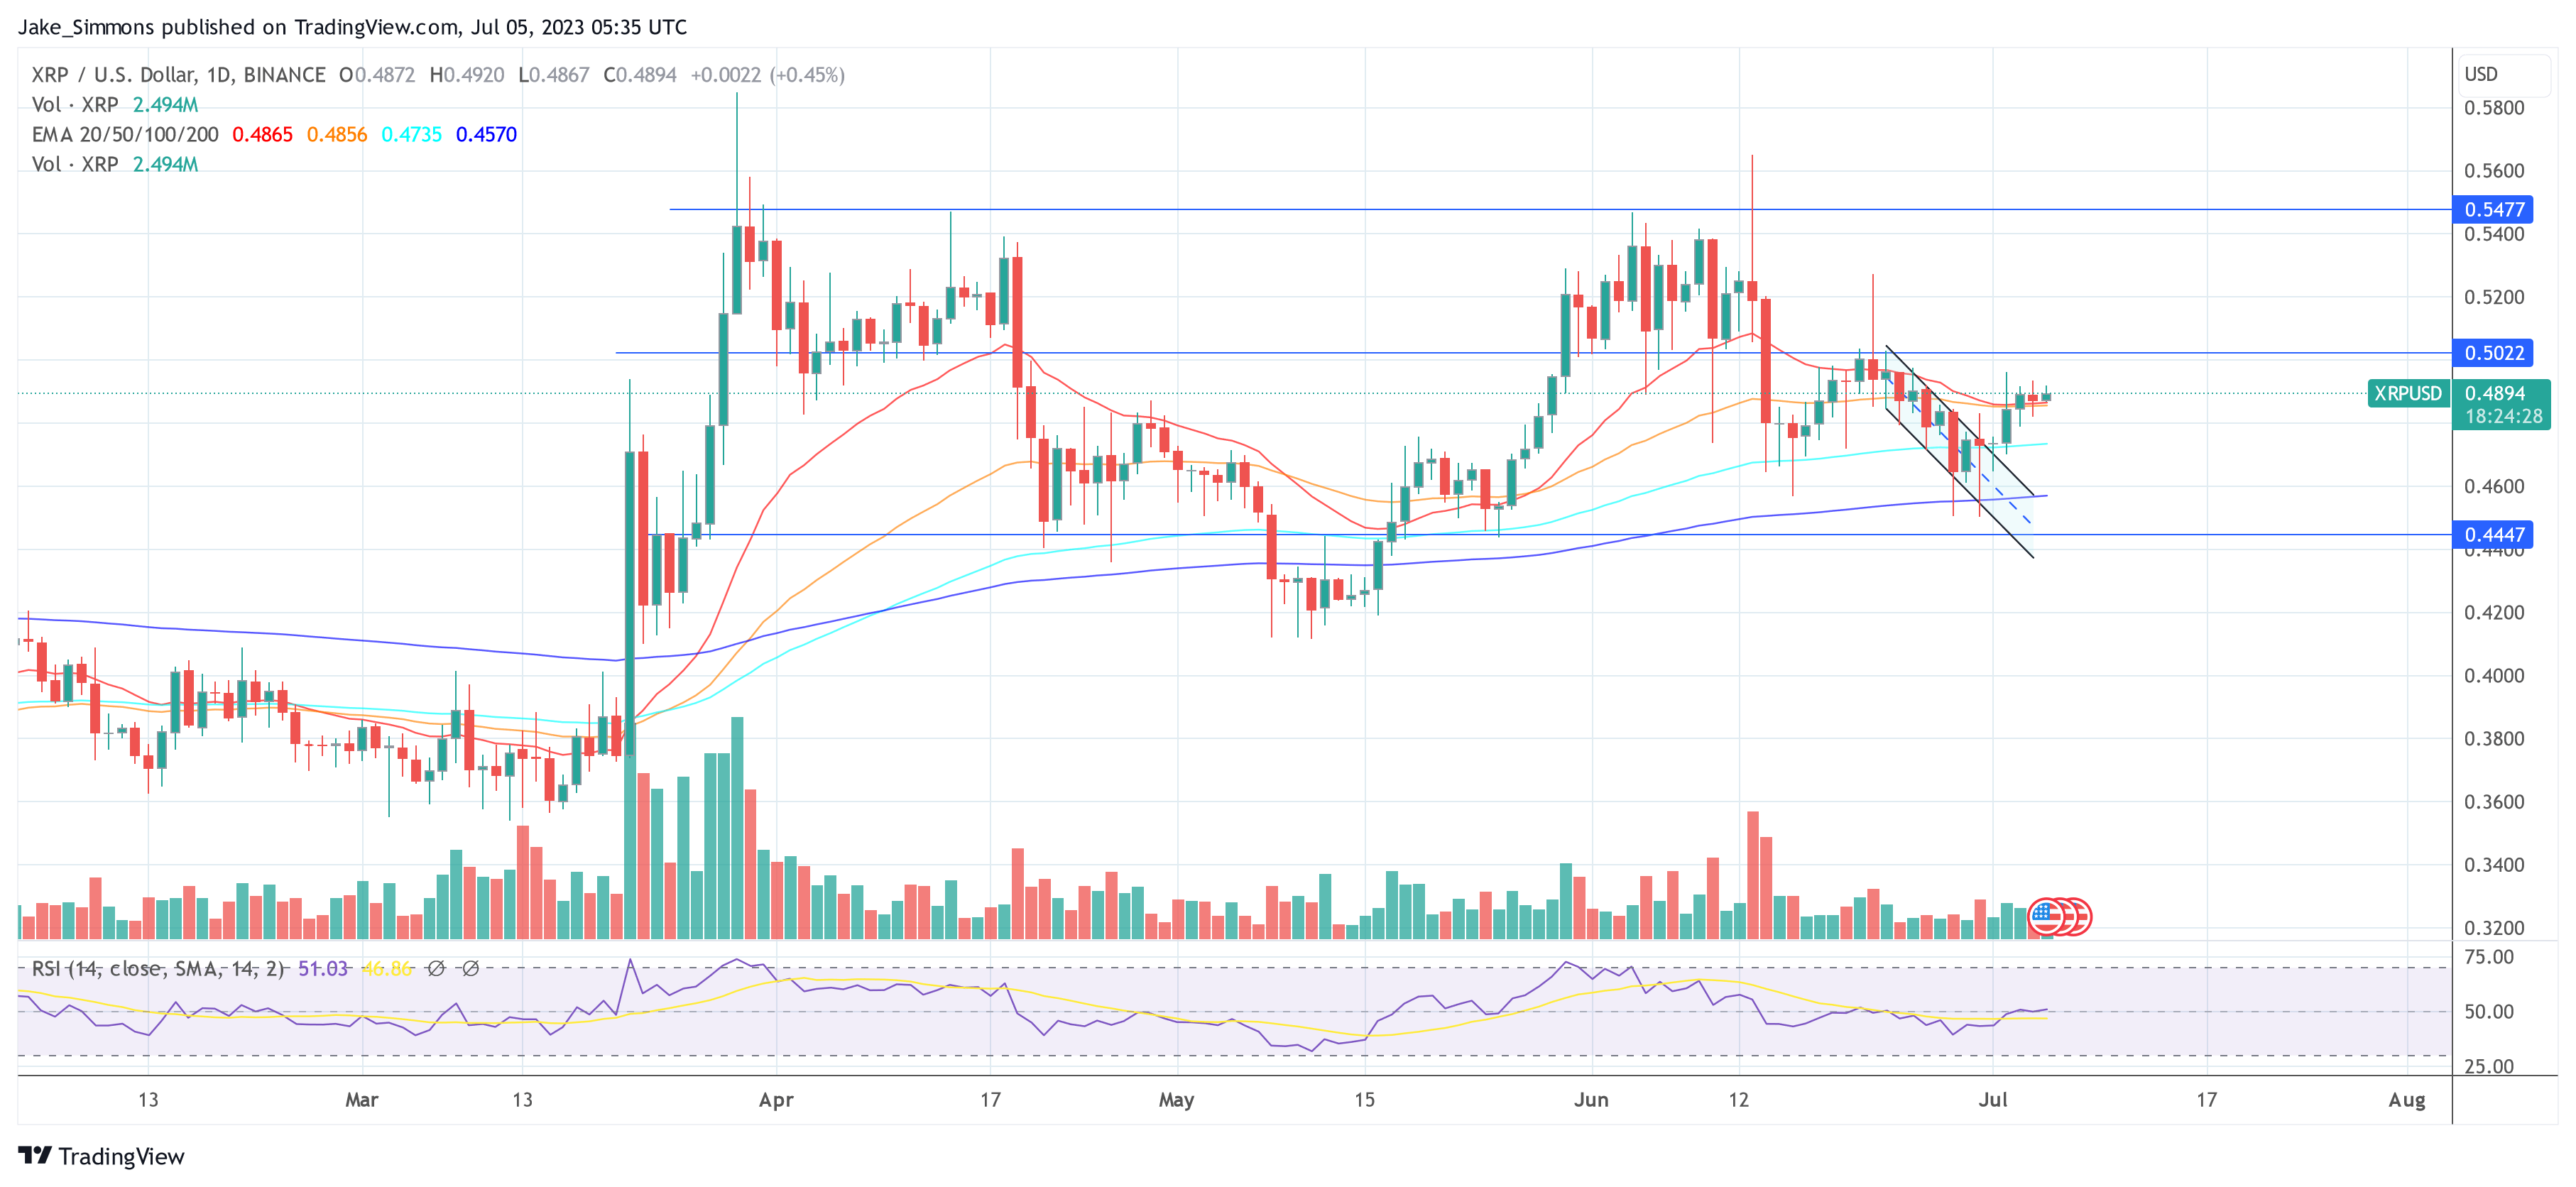This screenshot has height=1187, width=2576.
Task: Click the 0.4600 price axis label
Action: [2494, 487]
